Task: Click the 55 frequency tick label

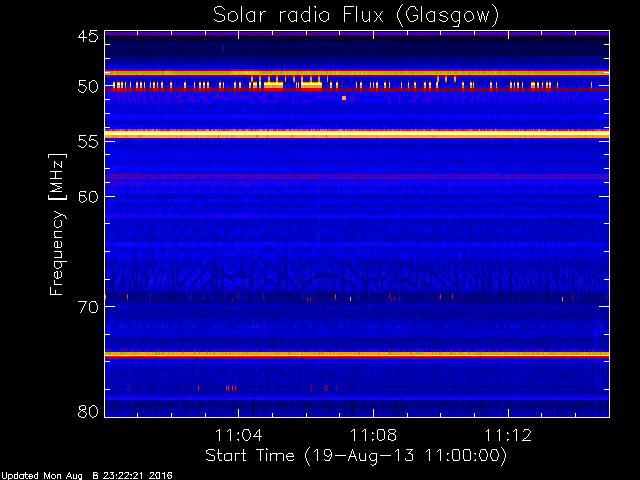Action: coord(88,142)
